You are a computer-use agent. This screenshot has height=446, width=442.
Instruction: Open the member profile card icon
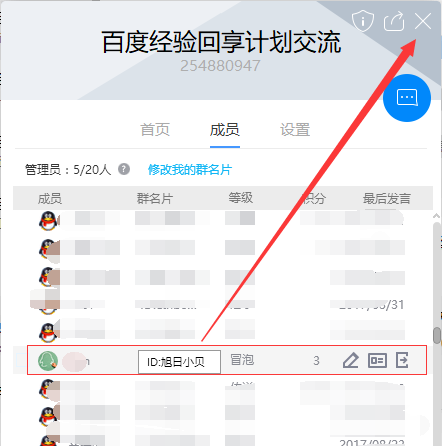point(377,360)
